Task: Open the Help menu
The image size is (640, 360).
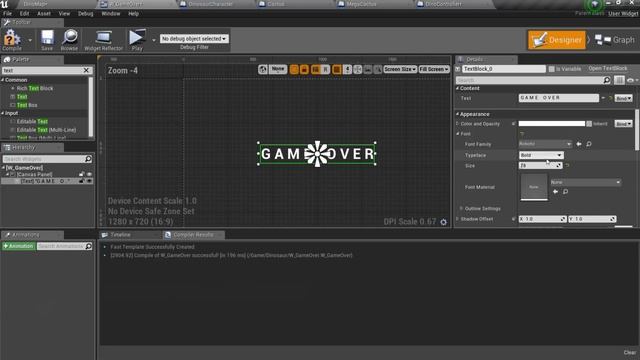Action: tap(133, 13)
